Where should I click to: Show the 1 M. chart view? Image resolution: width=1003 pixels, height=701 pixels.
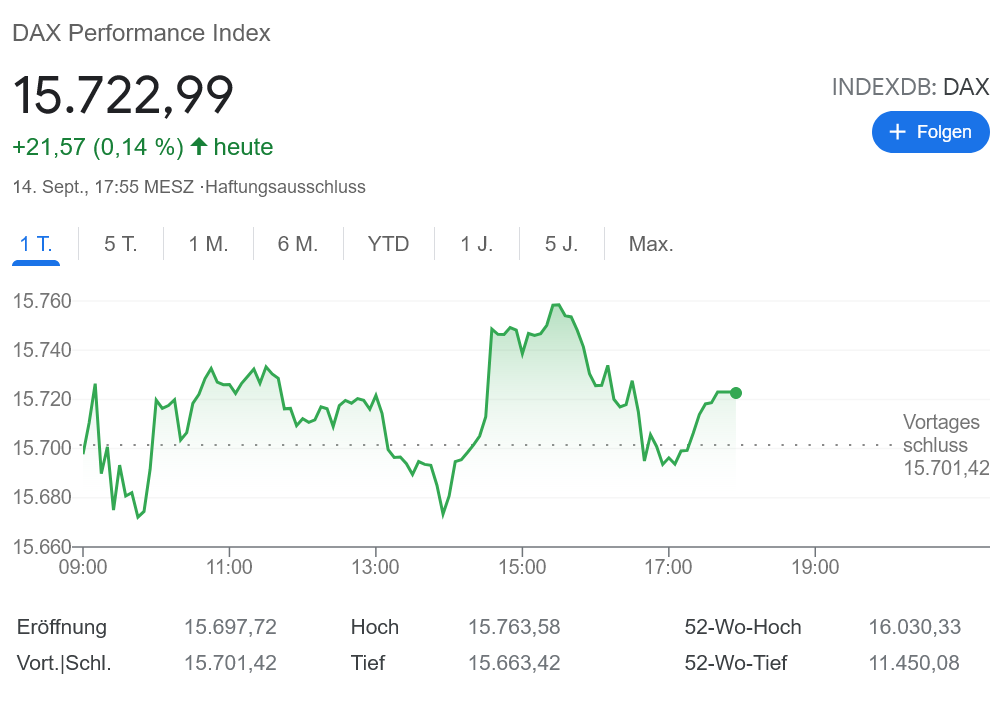coord(208,244)
